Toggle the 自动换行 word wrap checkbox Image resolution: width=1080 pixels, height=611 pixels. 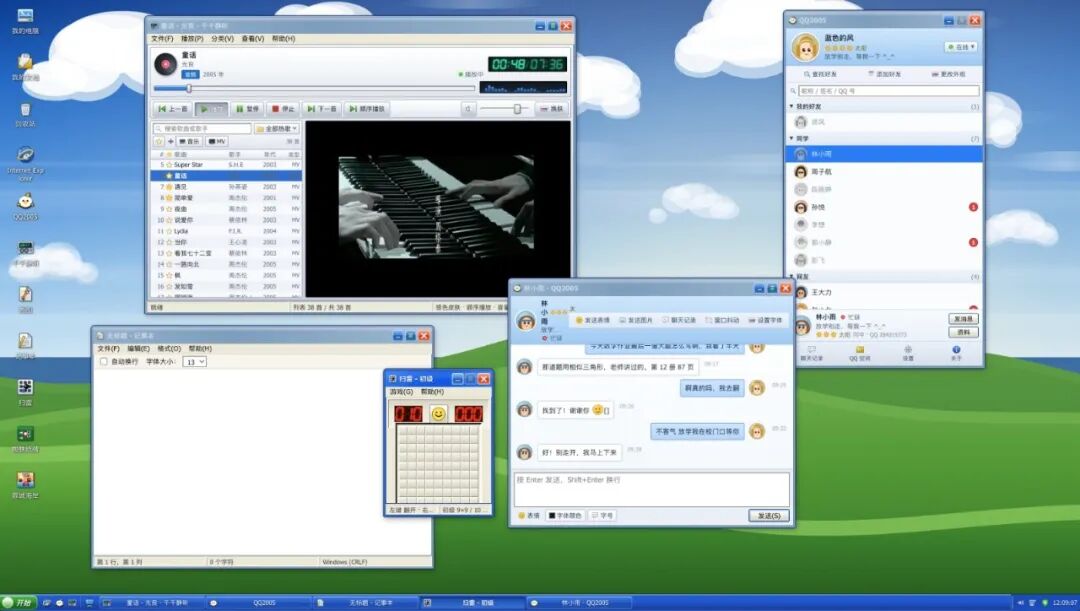coord(104,362)
